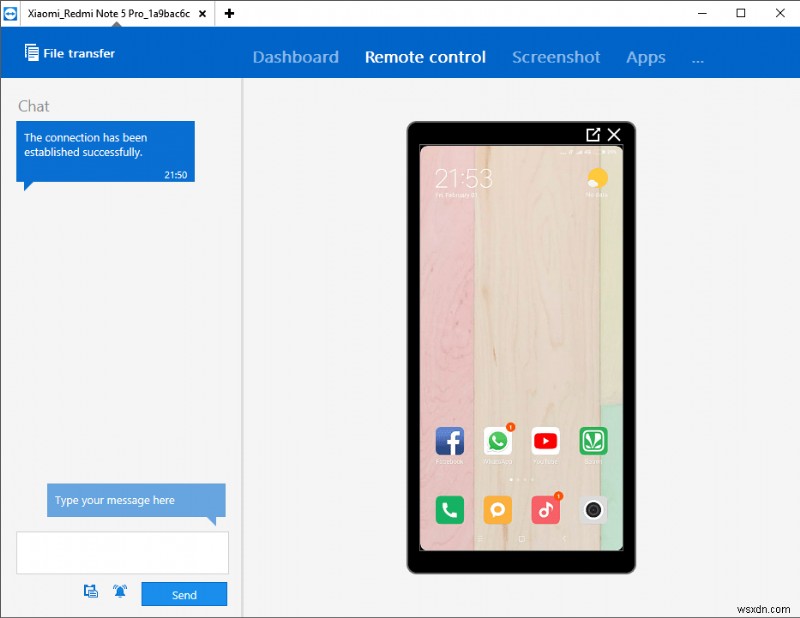Screen dimensions: 800x618
Task: Pop out the remote screen to a window
Action: [x=593, y=135]
